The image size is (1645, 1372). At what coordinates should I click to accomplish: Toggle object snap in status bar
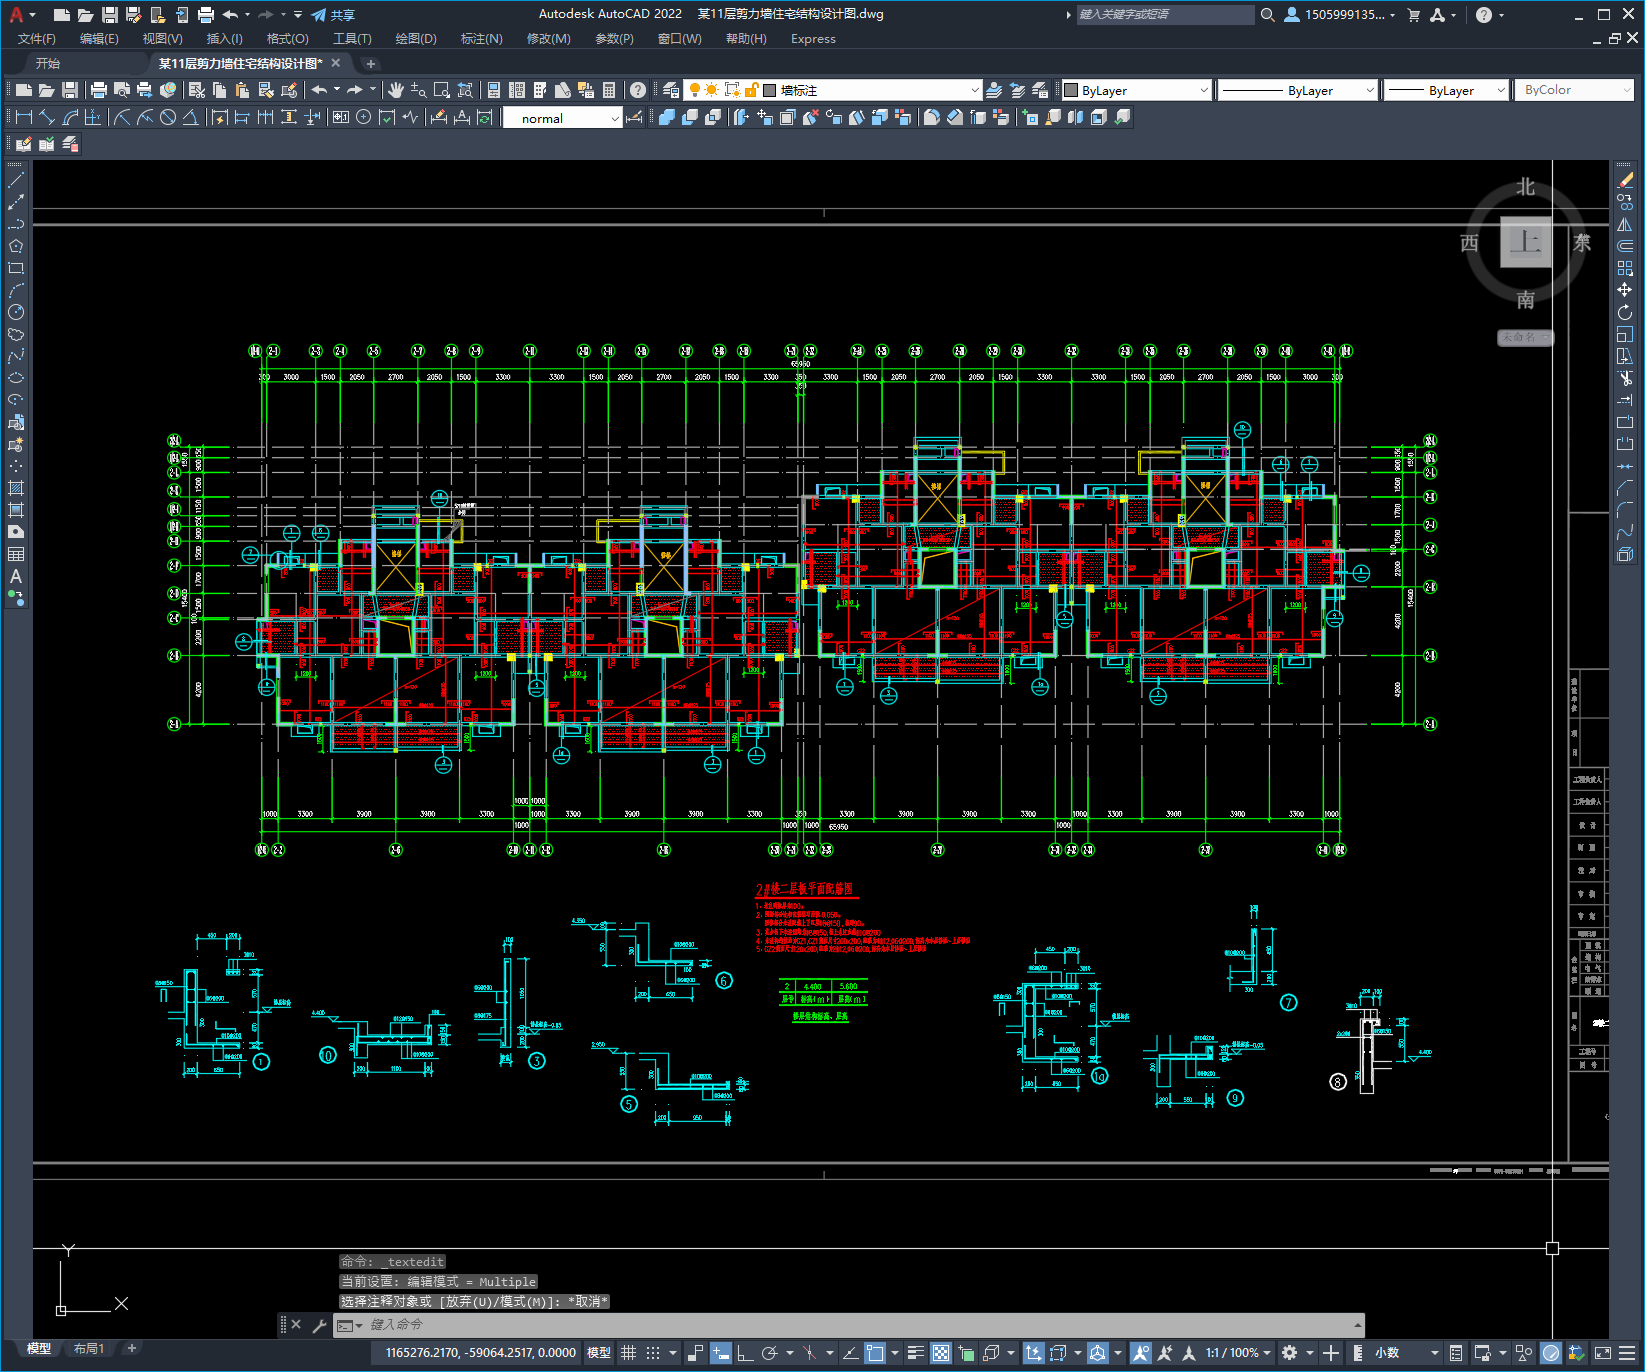tap(875, 1353)
